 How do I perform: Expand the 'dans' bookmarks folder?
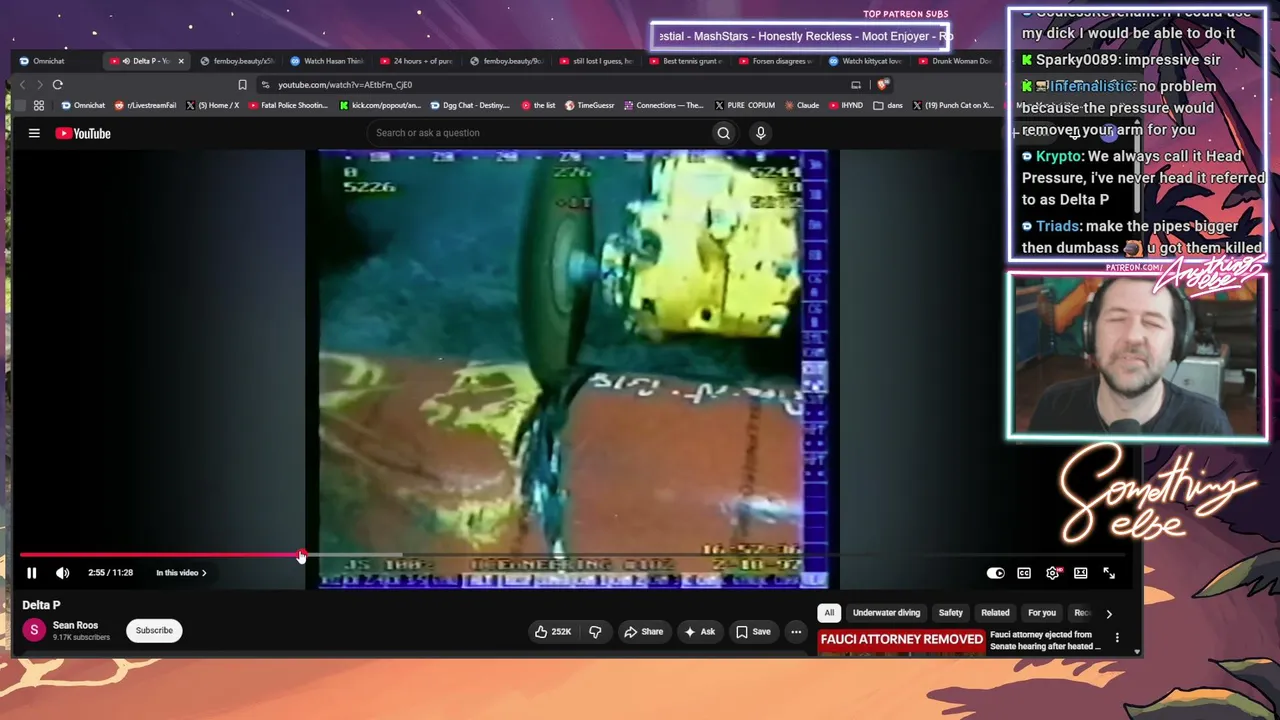coord(888,105)
